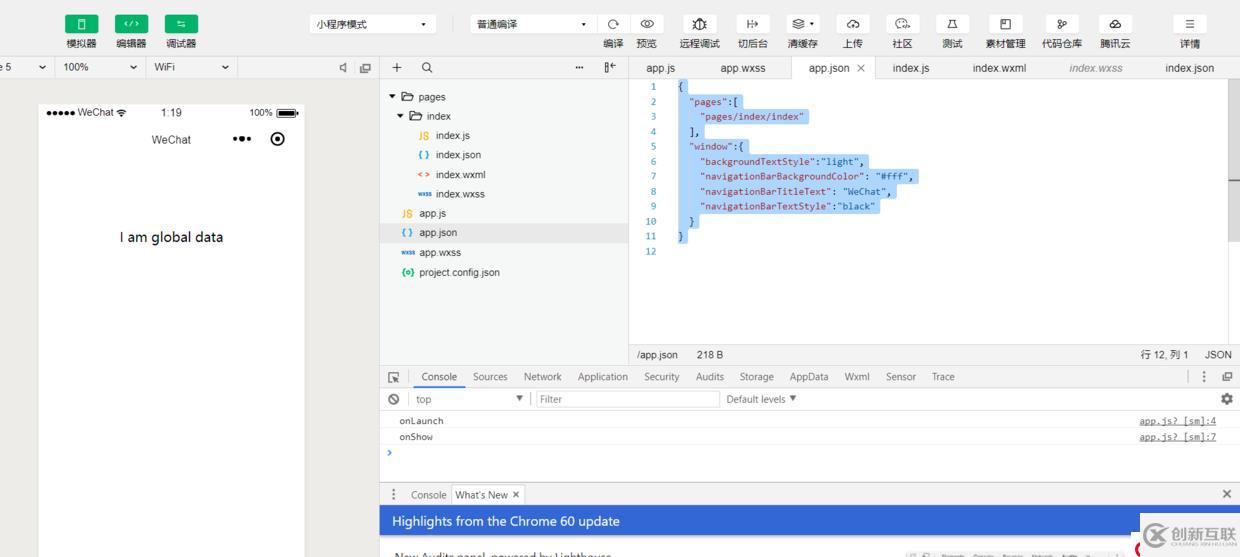Open app.wxss in file tree

(440, 253)
